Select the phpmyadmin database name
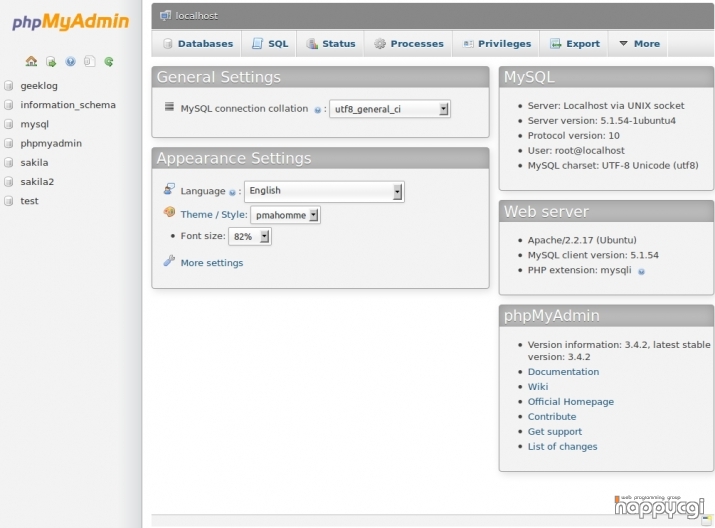This screenshot has height=528, width=715. pos(51,143)
